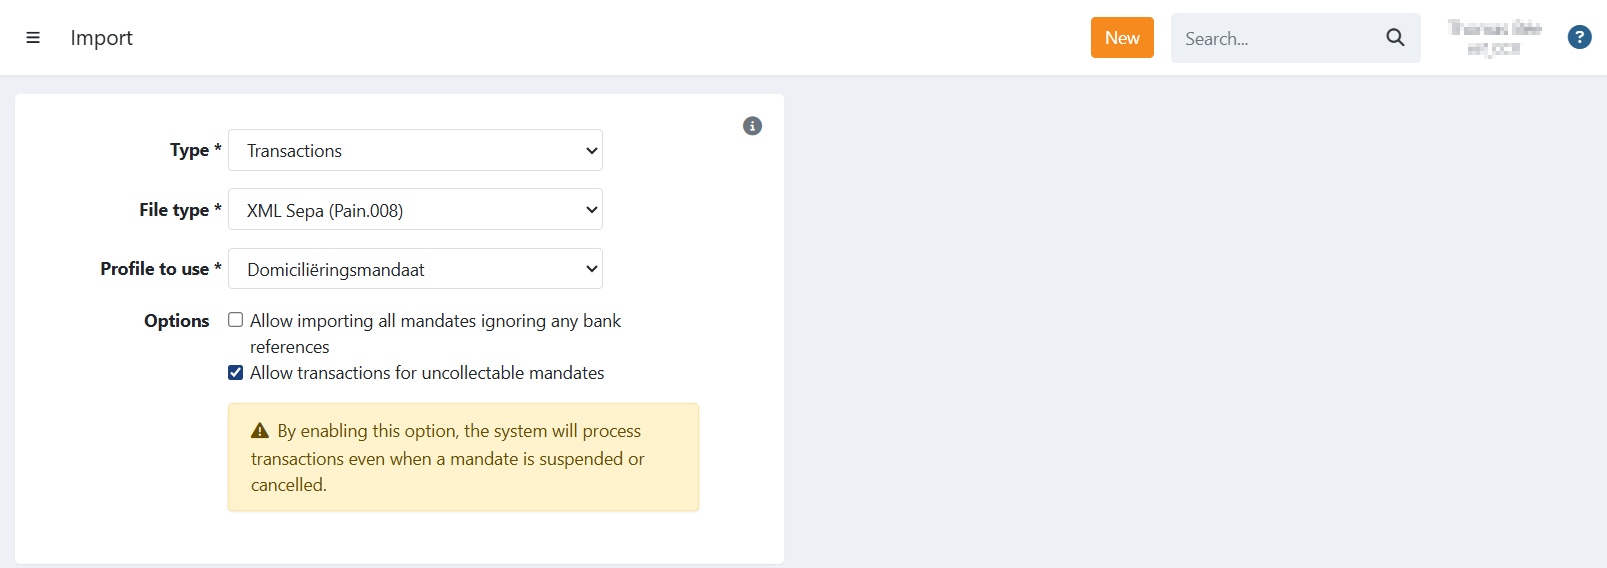Click the yellow suspended-mandate warning message
Image resolution: width=1607 pixels, height=568 pixels.
point(462,458)
